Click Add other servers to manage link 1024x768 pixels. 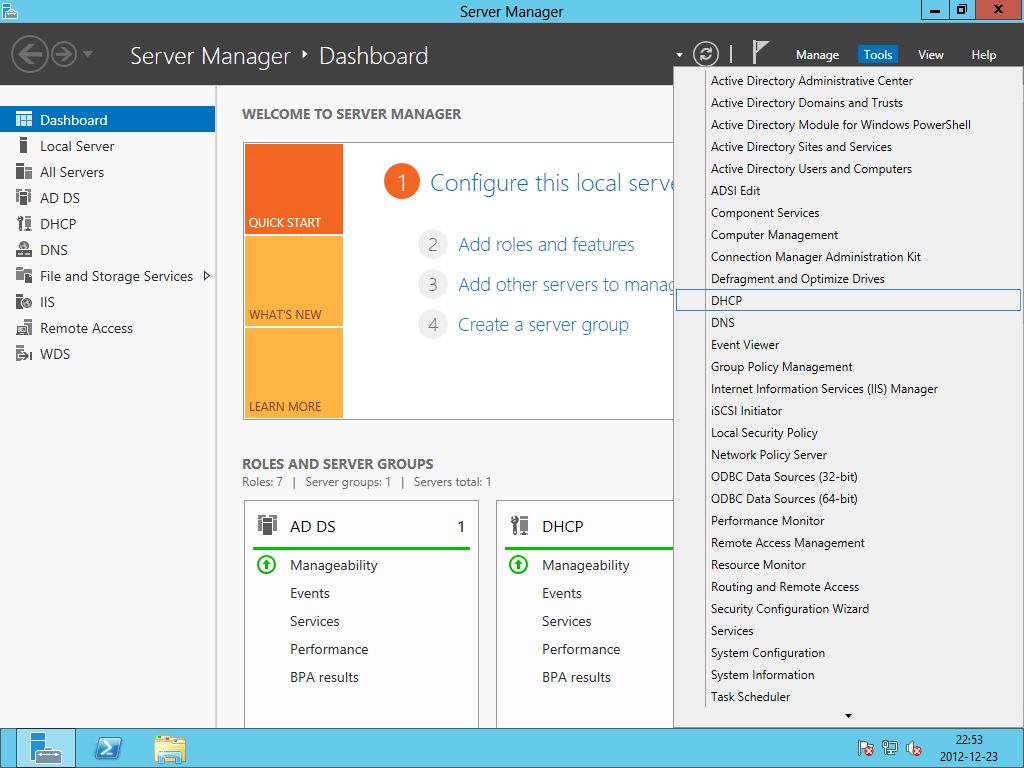566,285
